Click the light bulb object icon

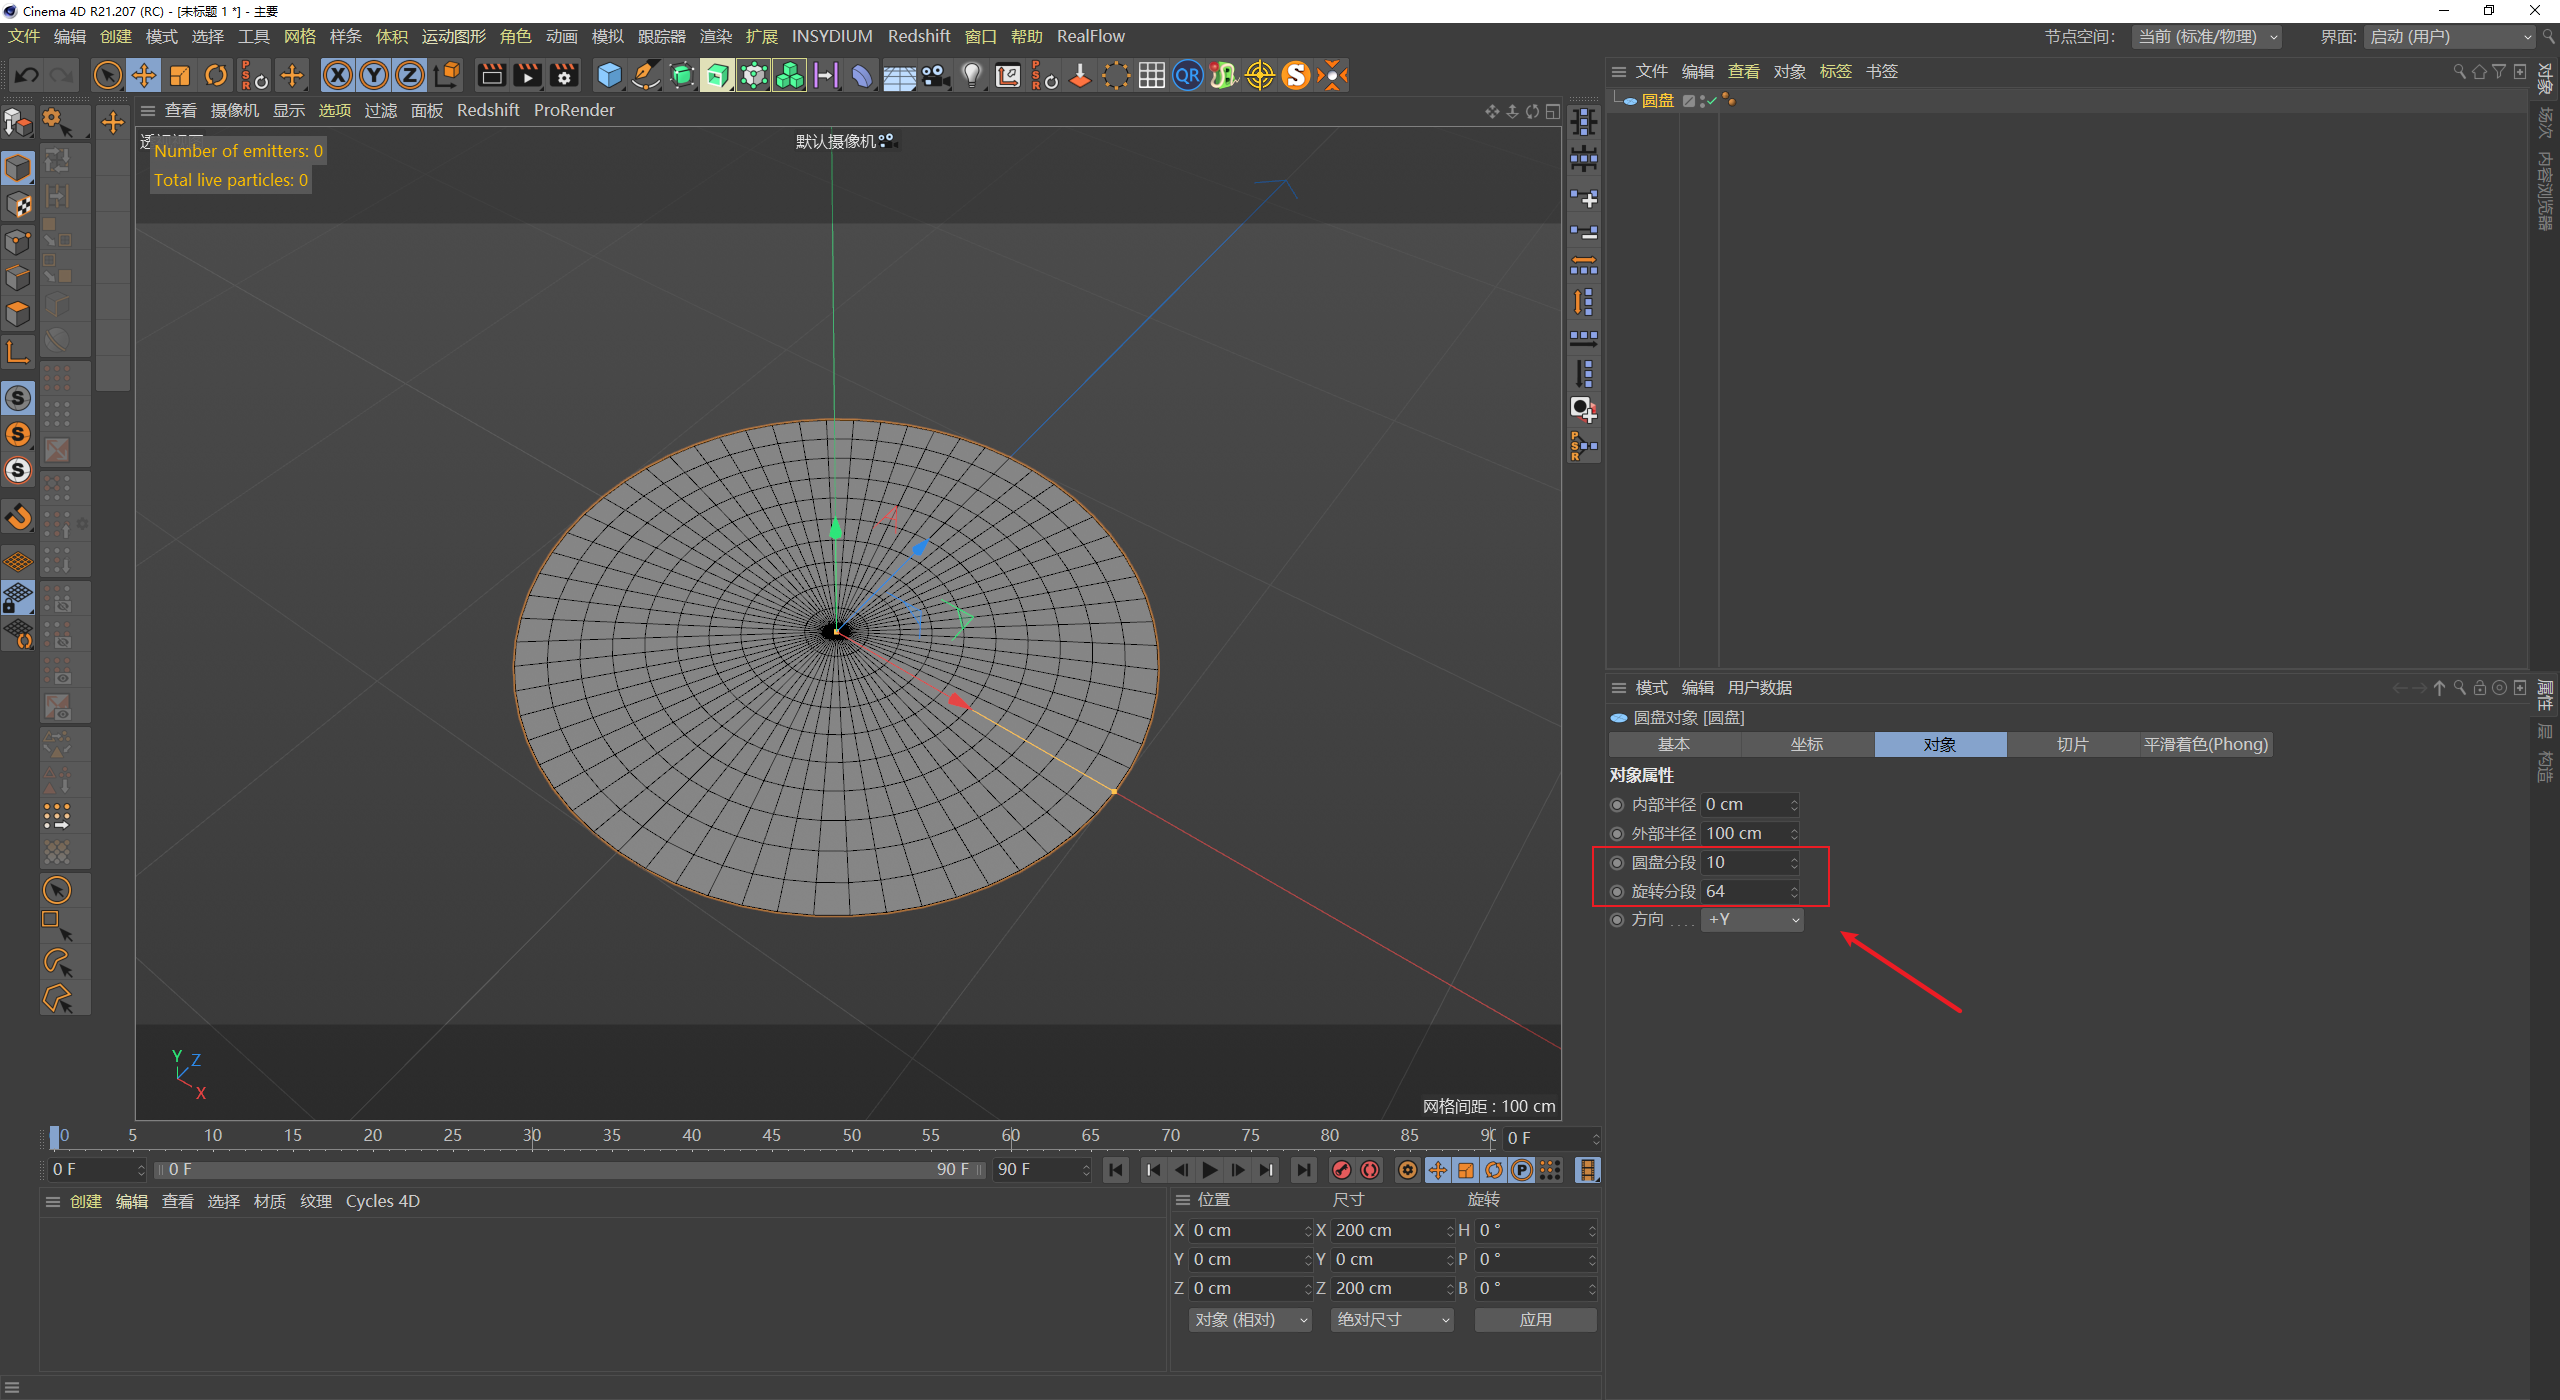pos(971,75)
